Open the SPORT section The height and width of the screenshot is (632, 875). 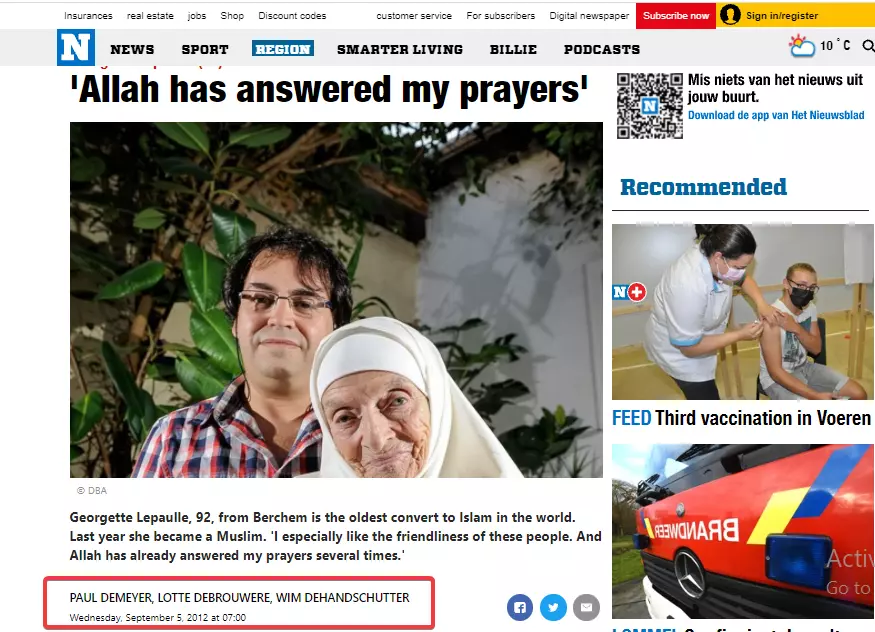(205, 50)
